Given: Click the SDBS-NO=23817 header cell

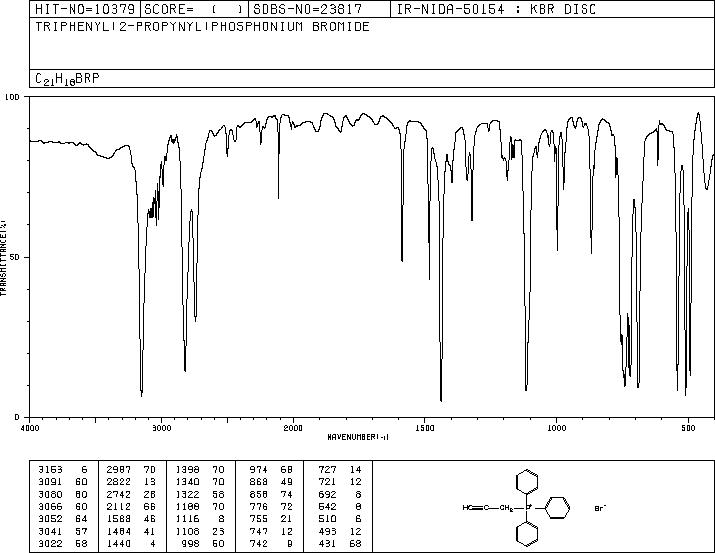Looking at the screenshot, I should (319, 9).
